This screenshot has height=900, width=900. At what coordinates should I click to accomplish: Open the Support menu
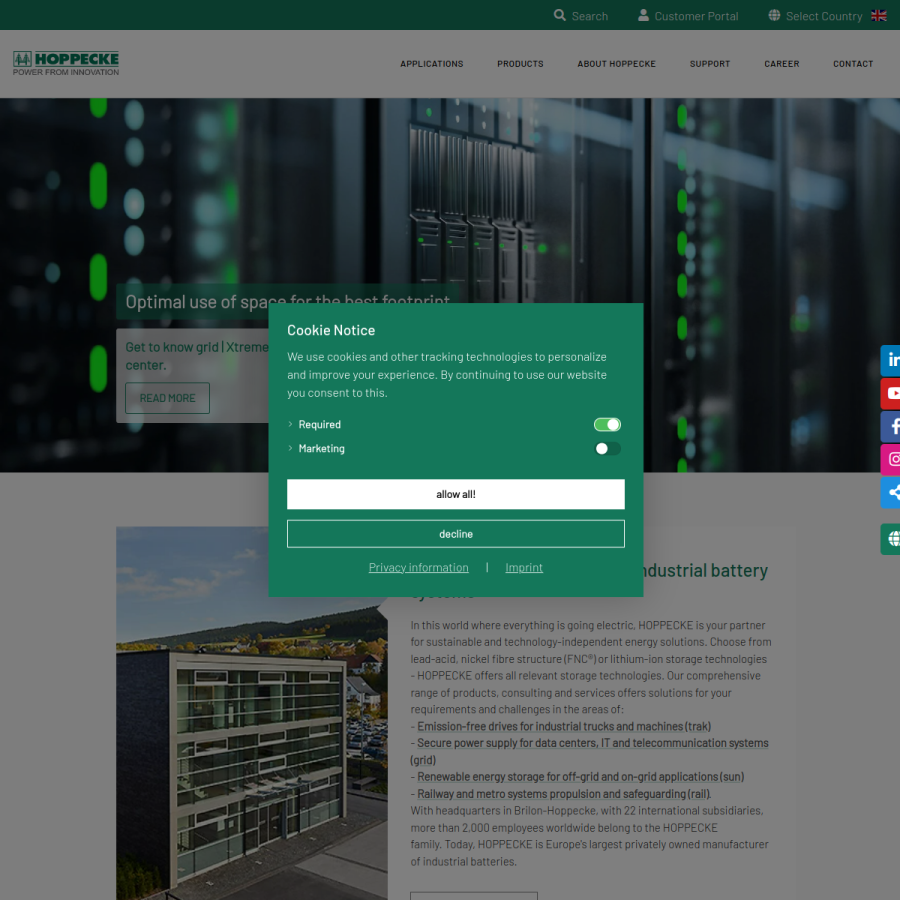coord(709,64)
